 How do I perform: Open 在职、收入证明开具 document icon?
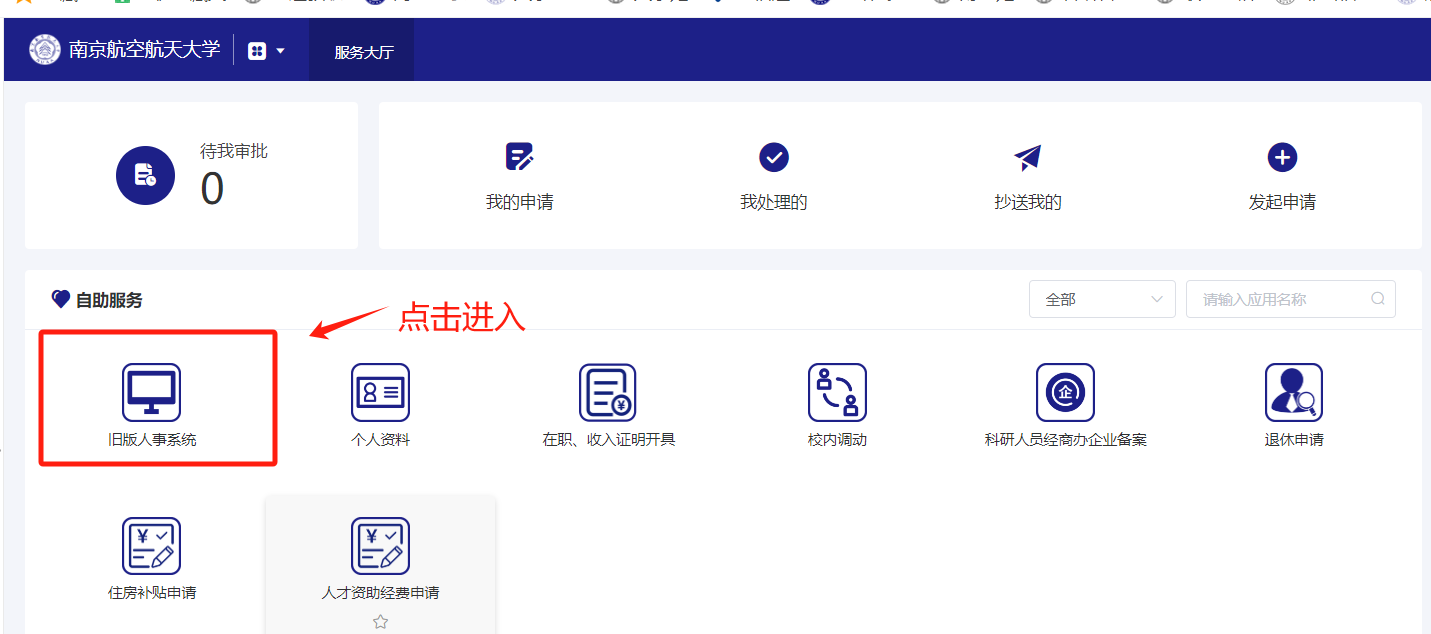[608, 392]
